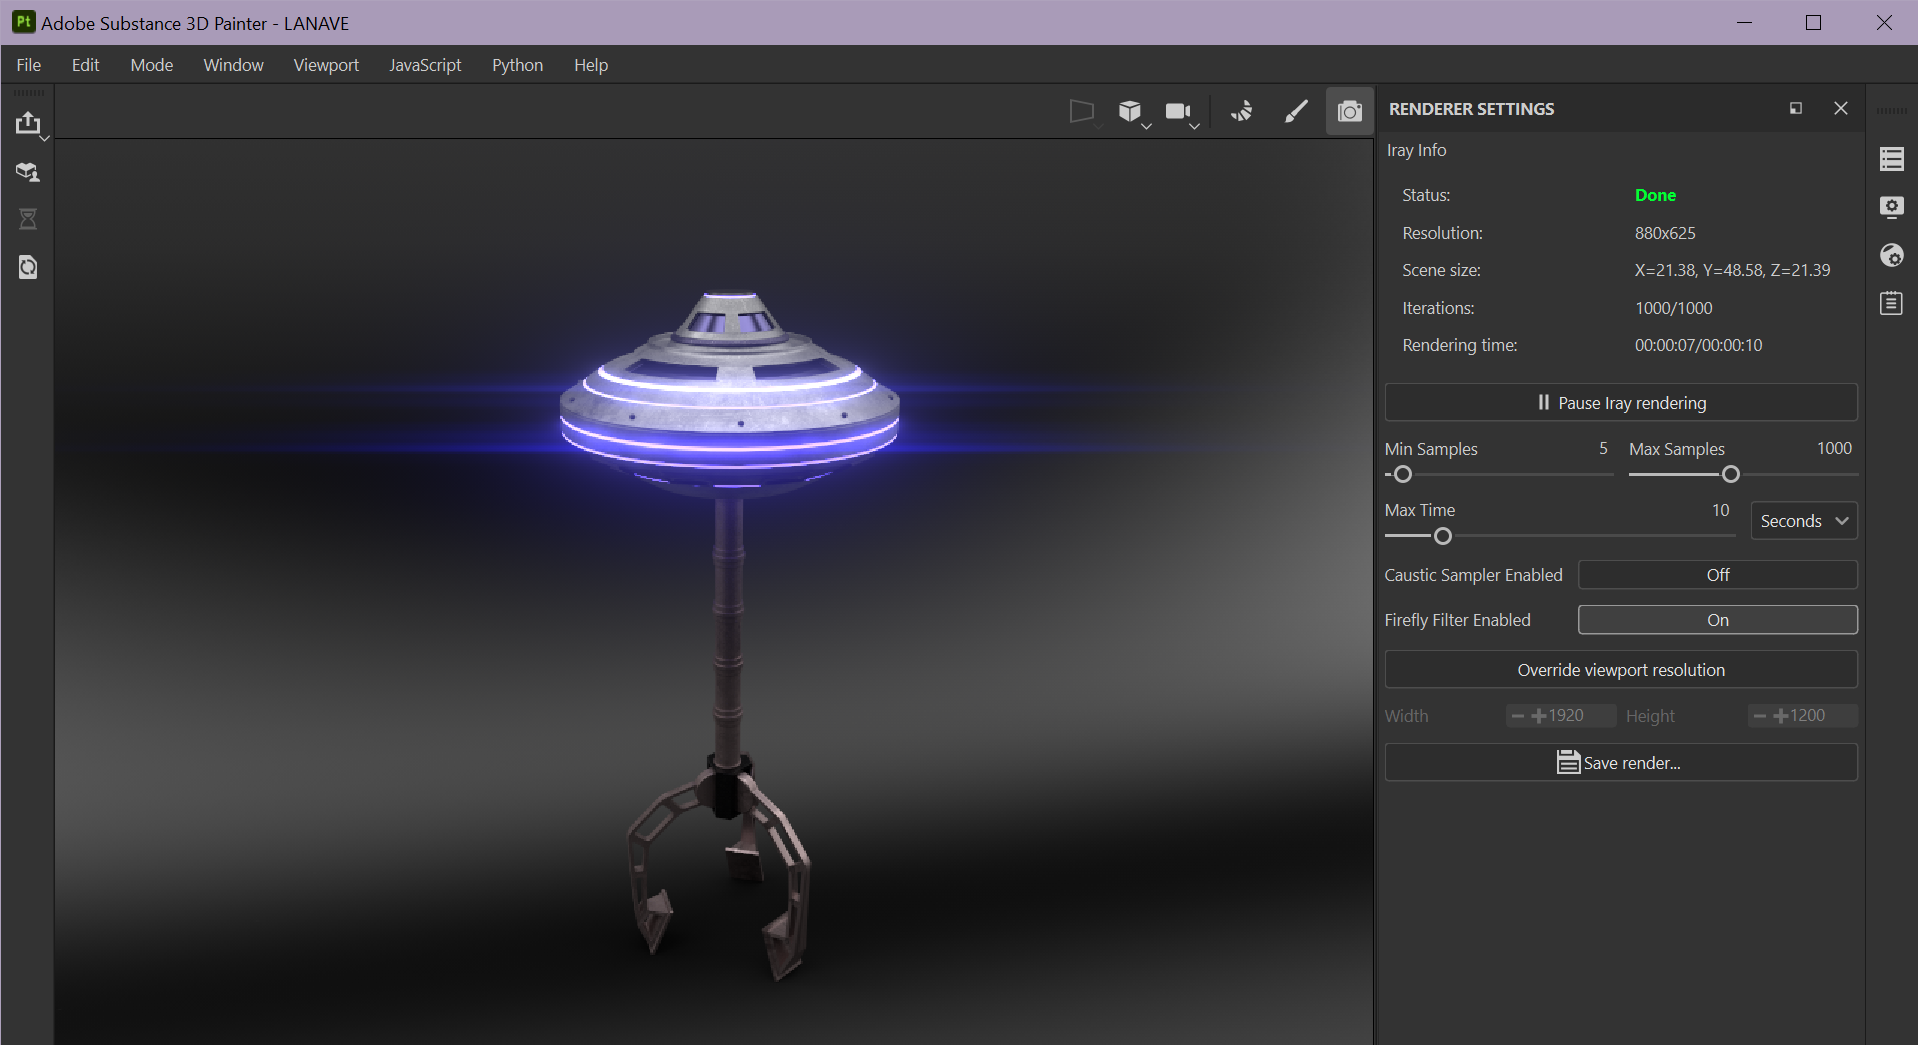Click the croissant-shaped icon in viewport toolbar
The image size is (1918, 1045).
[1242, 111]
